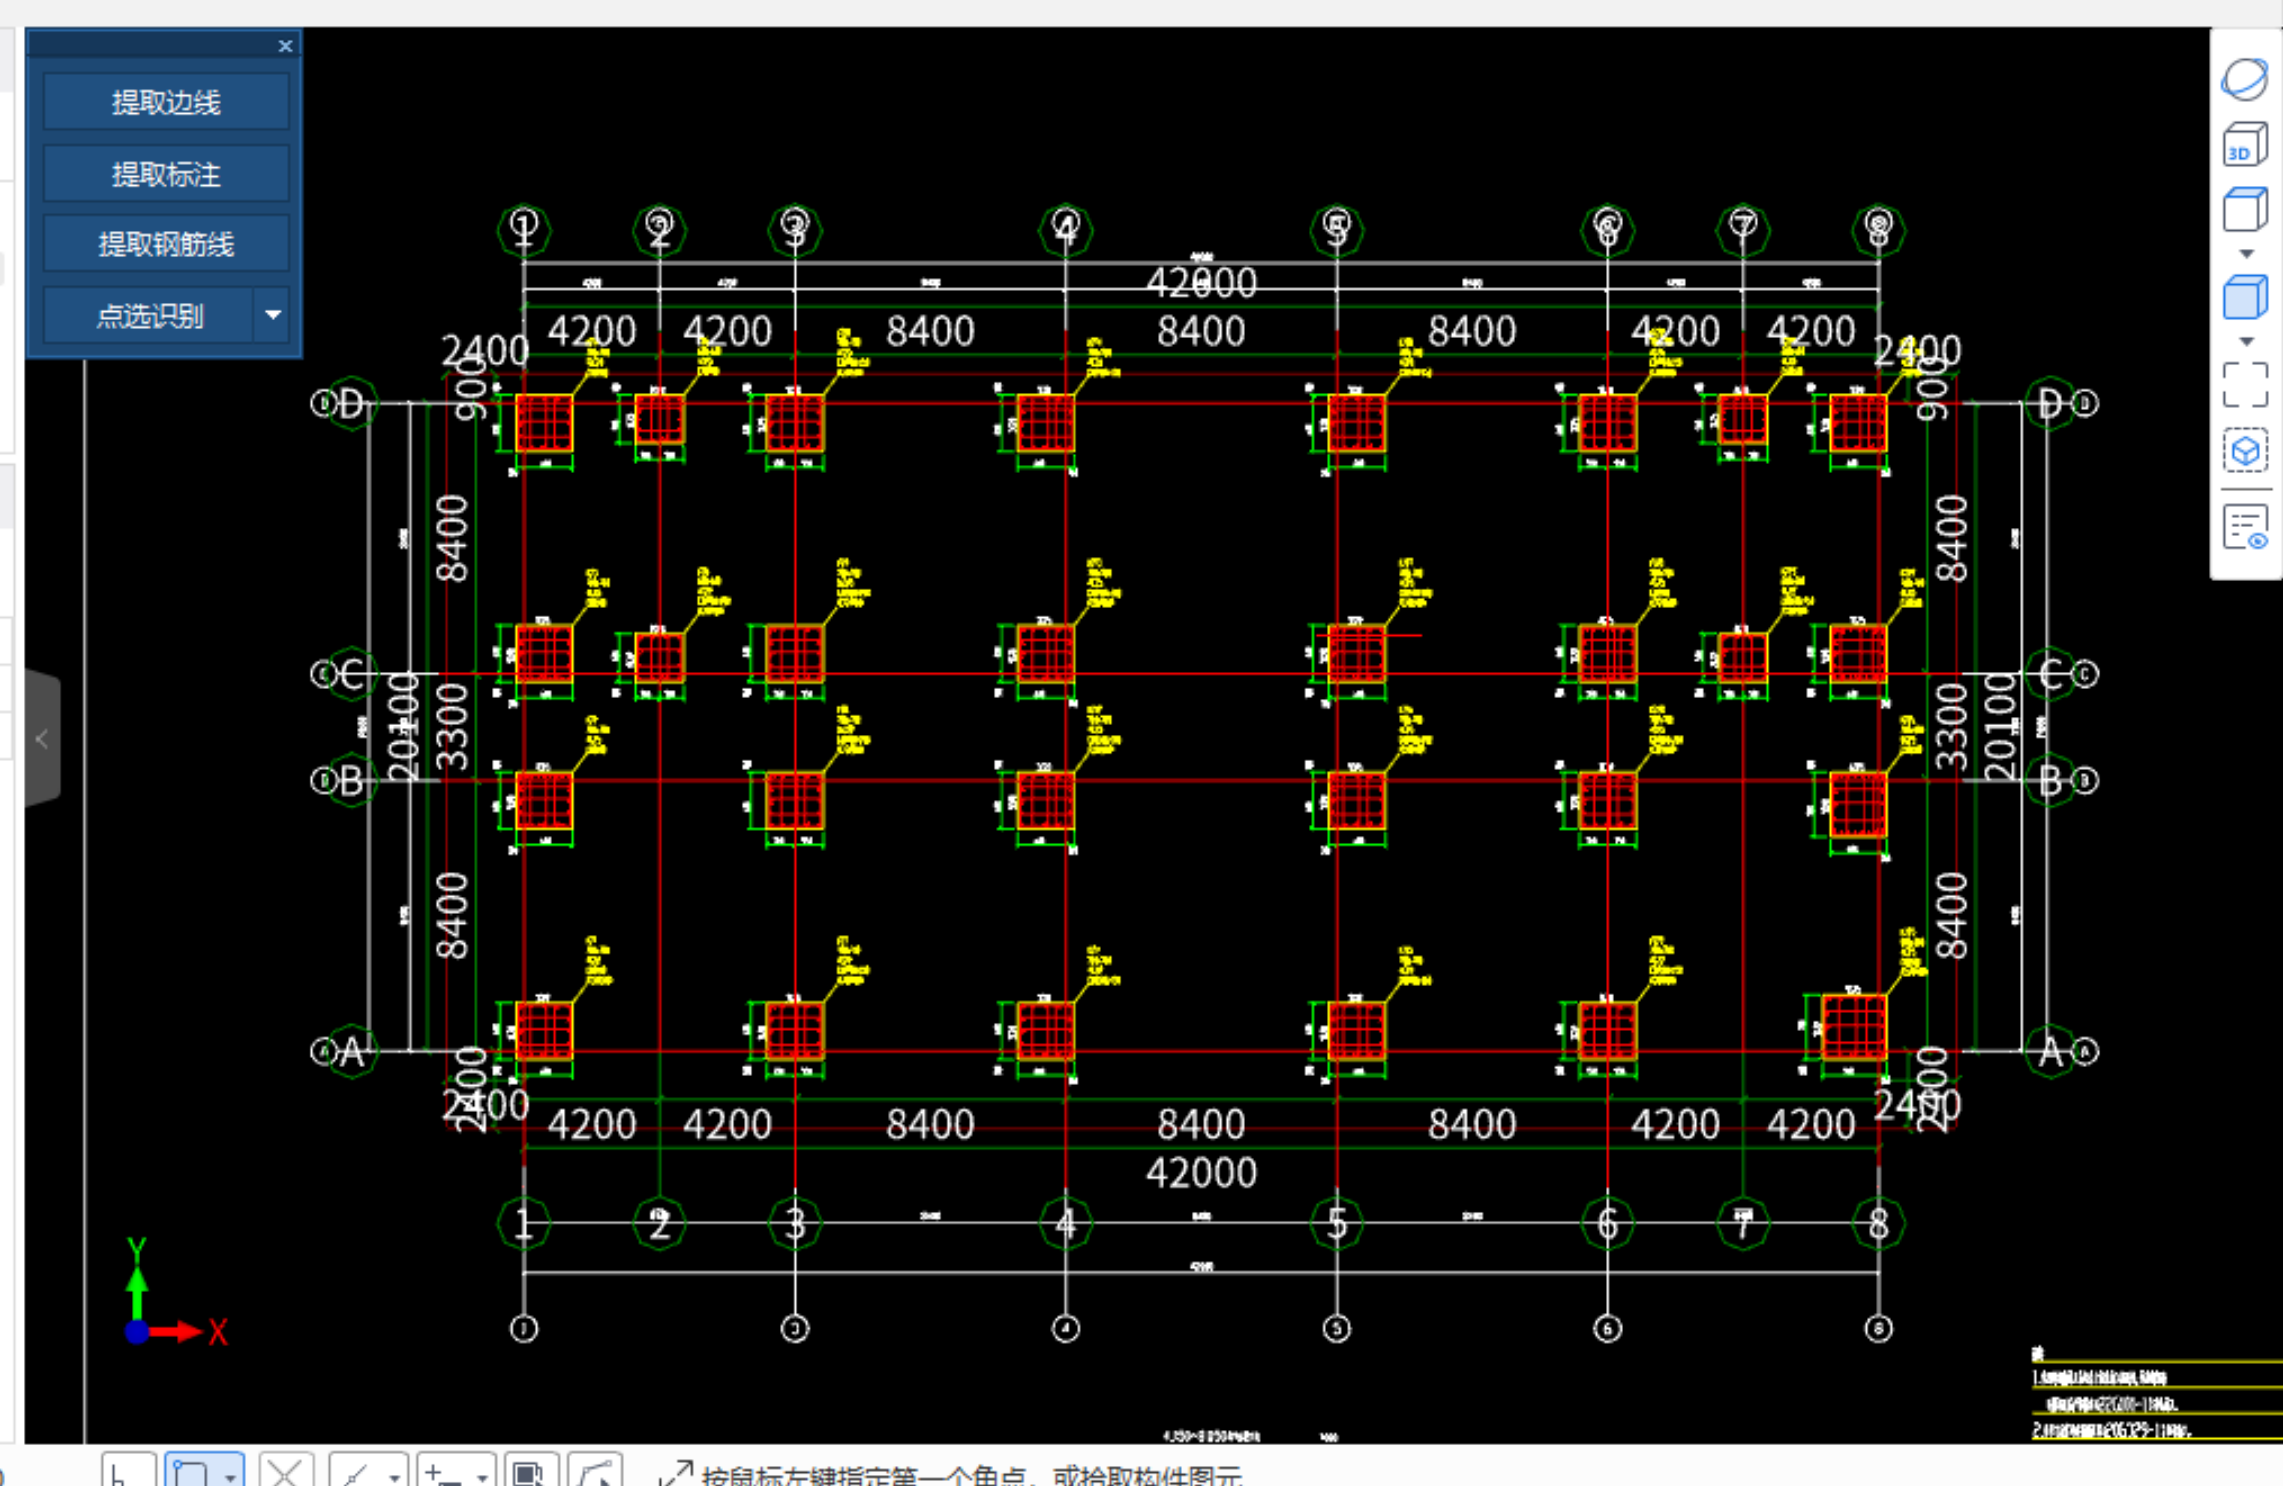Image resolution: width=2283 pixels, height=1486 pixels.
Task: Click the bottom 42000 overall dimension text
Action: tap(1201, 1173)
